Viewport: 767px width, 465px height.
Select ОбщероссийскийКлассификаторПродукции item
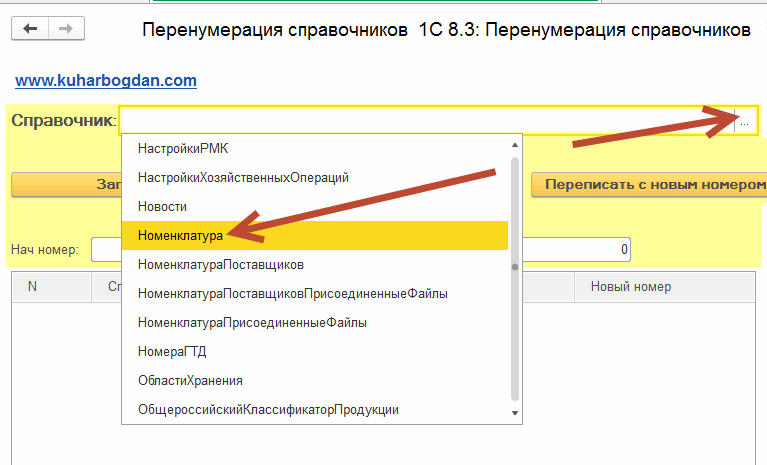[268, 410]
